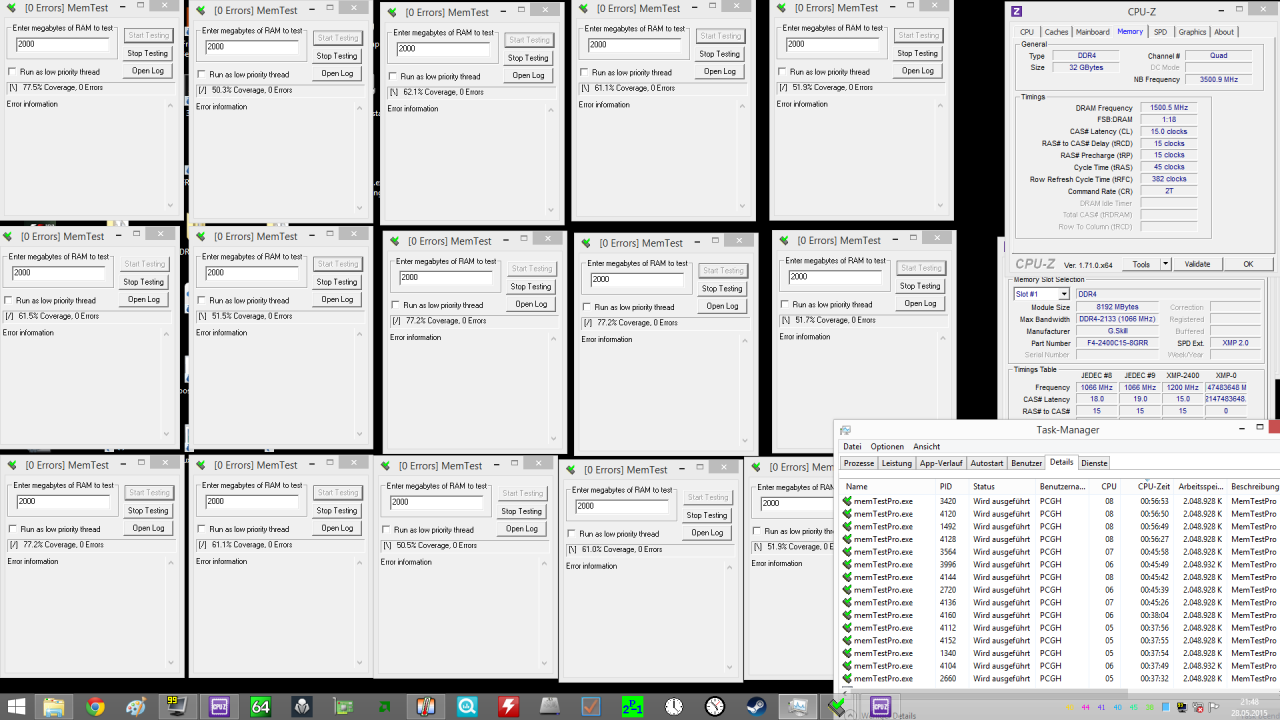Launch Steam from the taskbar

point(756,706)
